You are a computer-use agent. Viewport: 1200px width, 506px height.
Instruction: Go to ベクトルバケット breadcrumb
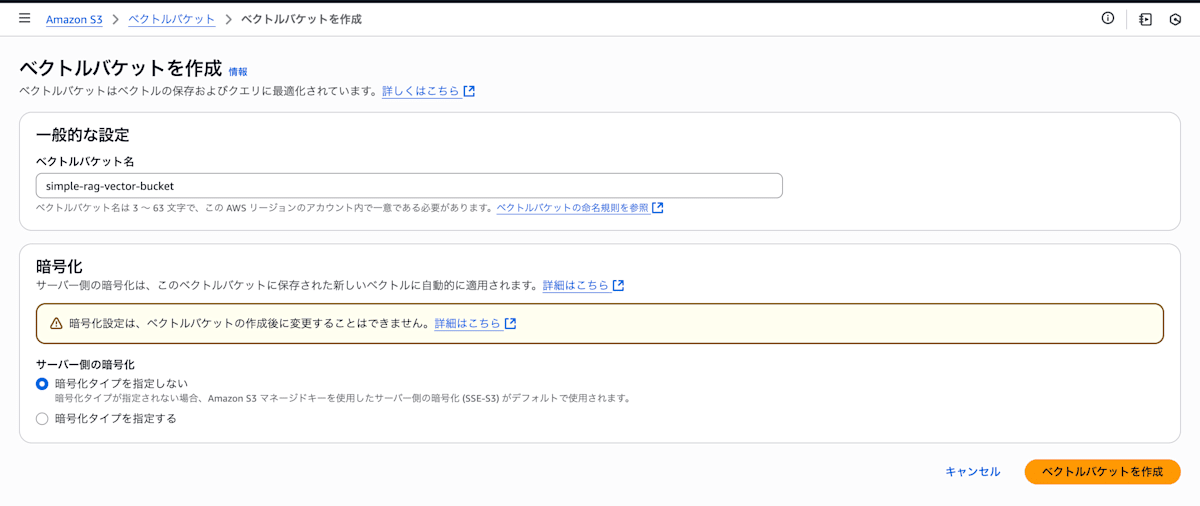(171, 19)
